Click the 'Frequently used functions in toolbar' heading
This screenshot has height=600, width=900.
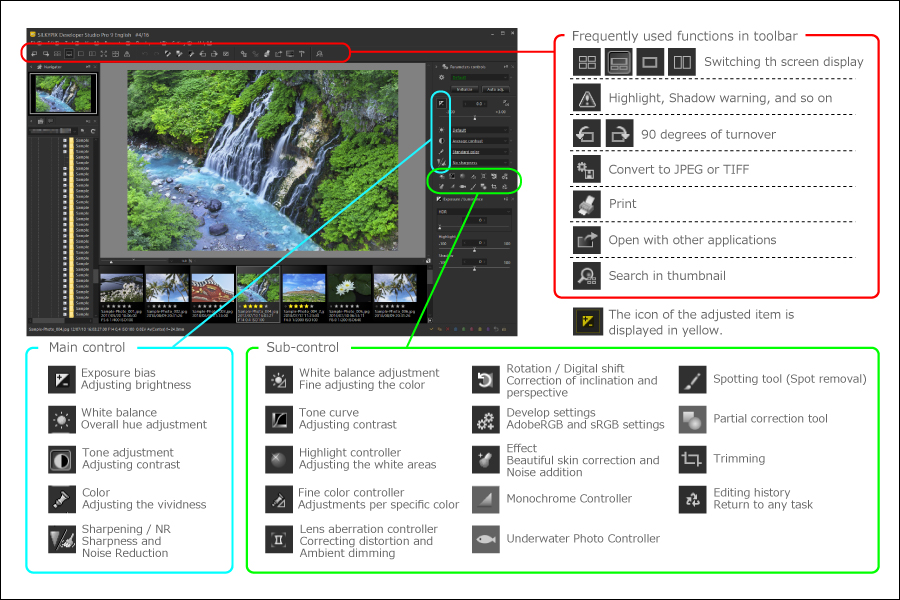pos(684,36)
